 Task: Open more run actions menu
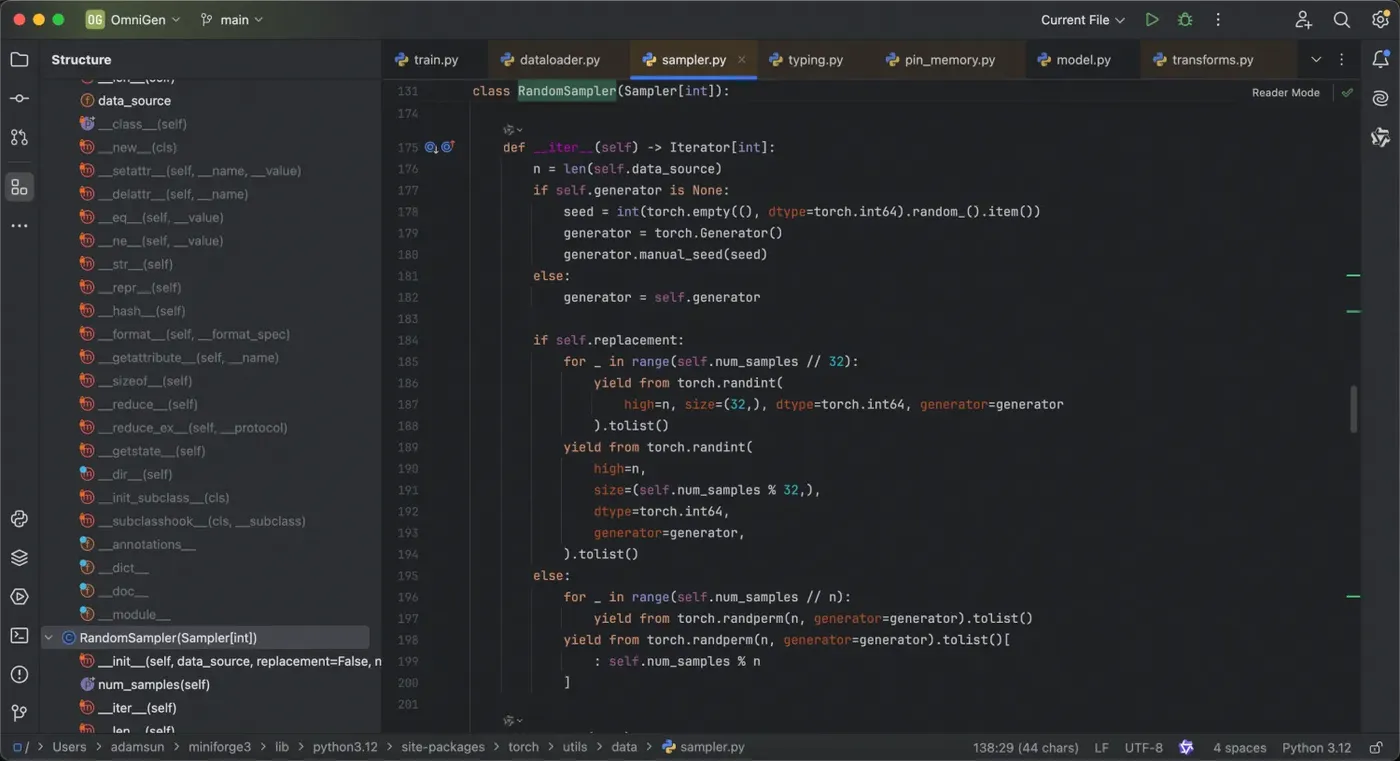tap(1218, 20)
